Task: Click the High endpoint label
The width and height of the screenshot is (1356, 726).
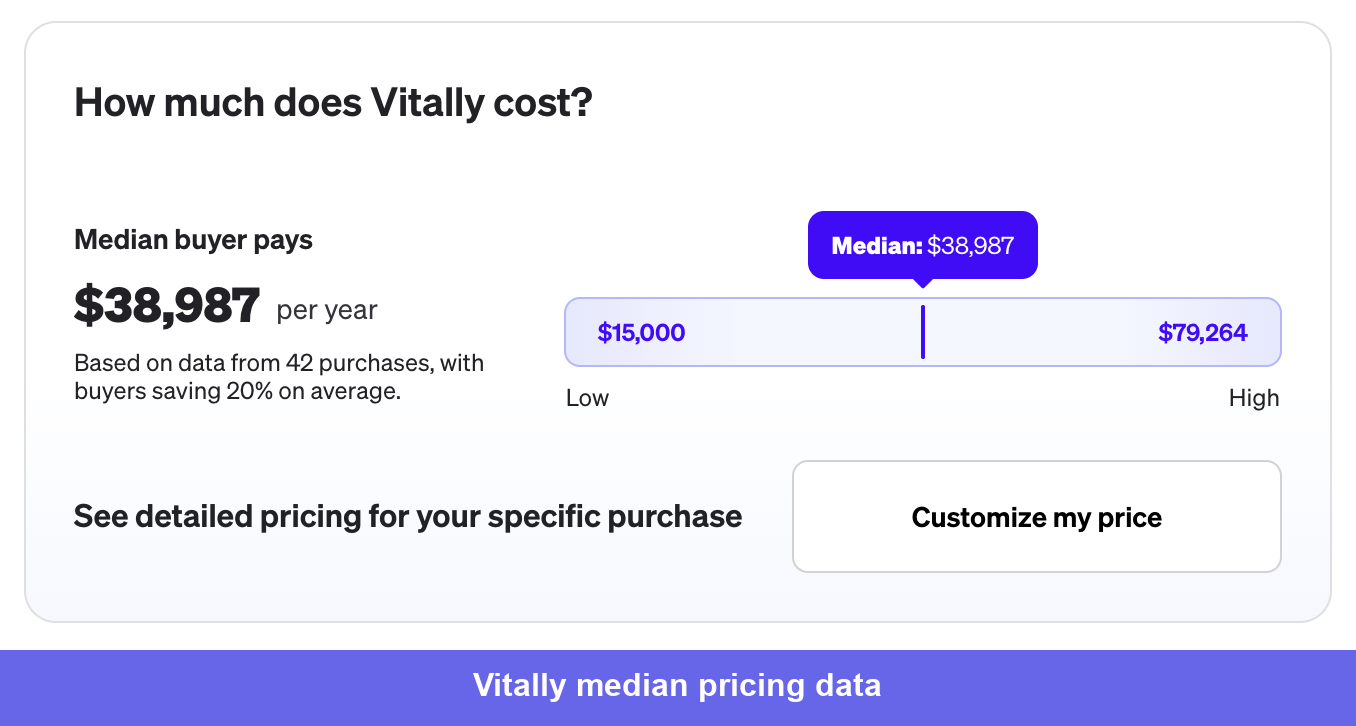Action: 1254,397
